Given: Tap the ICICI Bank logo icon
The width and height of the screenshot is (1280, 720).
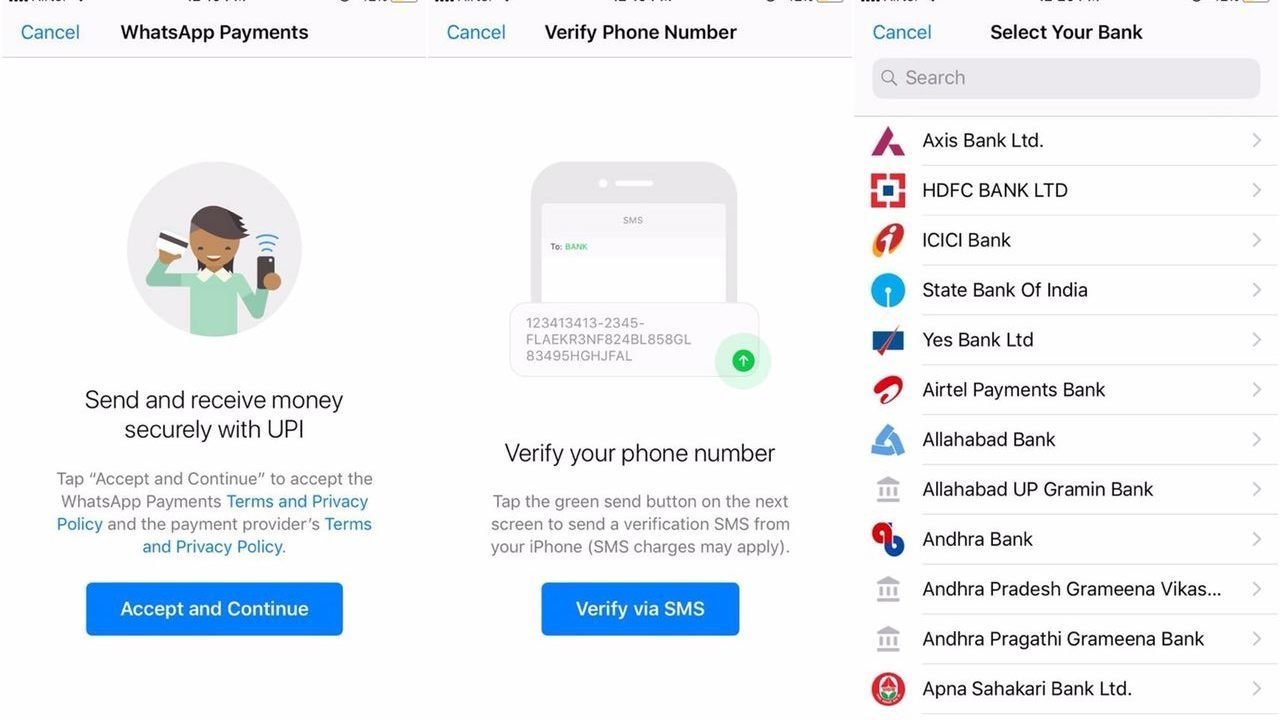Looking at the screenshot, I should pos(888,240).
